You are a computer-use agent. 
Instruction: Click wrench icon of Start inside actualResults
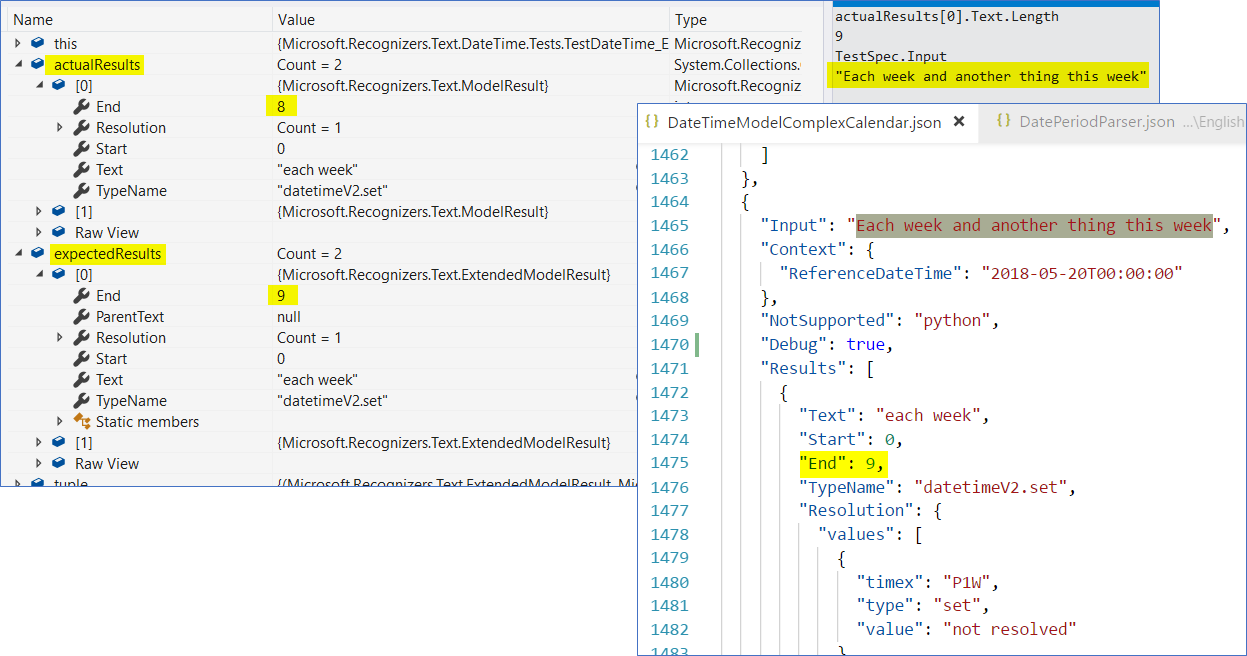tap(82, 148)
